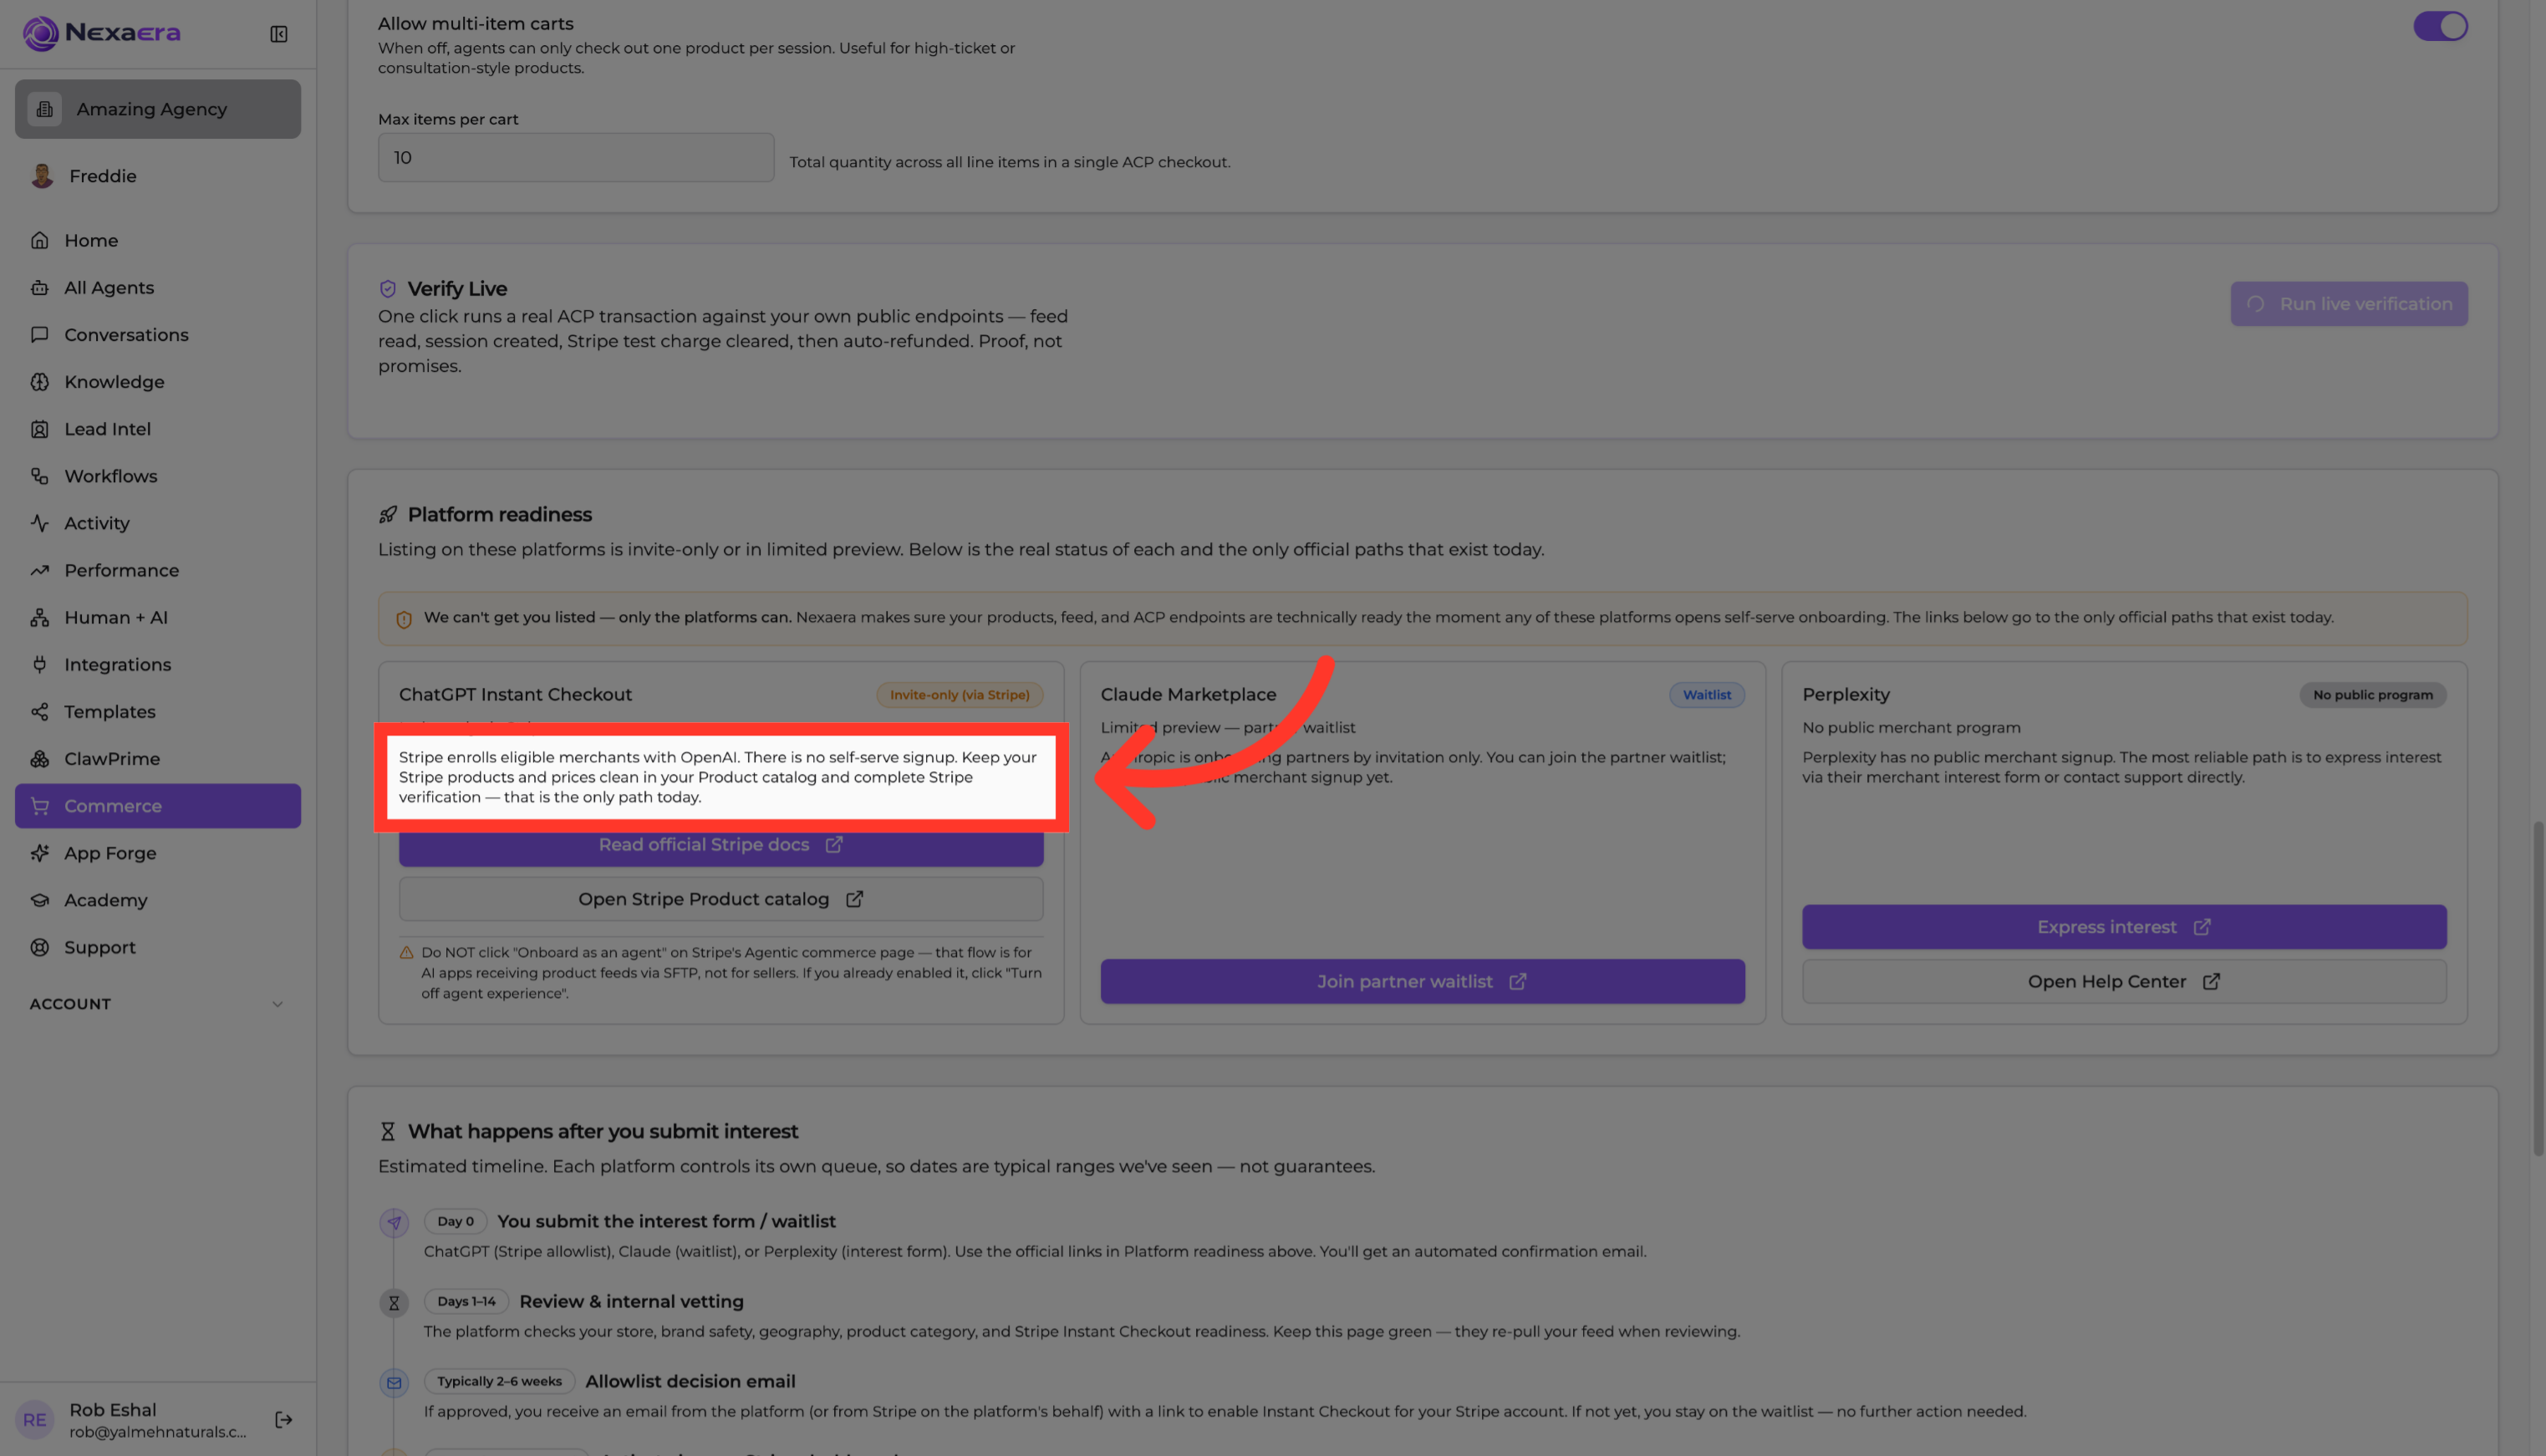Image resolution: width=2546 pixels, height=1456 pixels.
Task: Click the page vertical scrollbar
Action: pos(2539,988)
